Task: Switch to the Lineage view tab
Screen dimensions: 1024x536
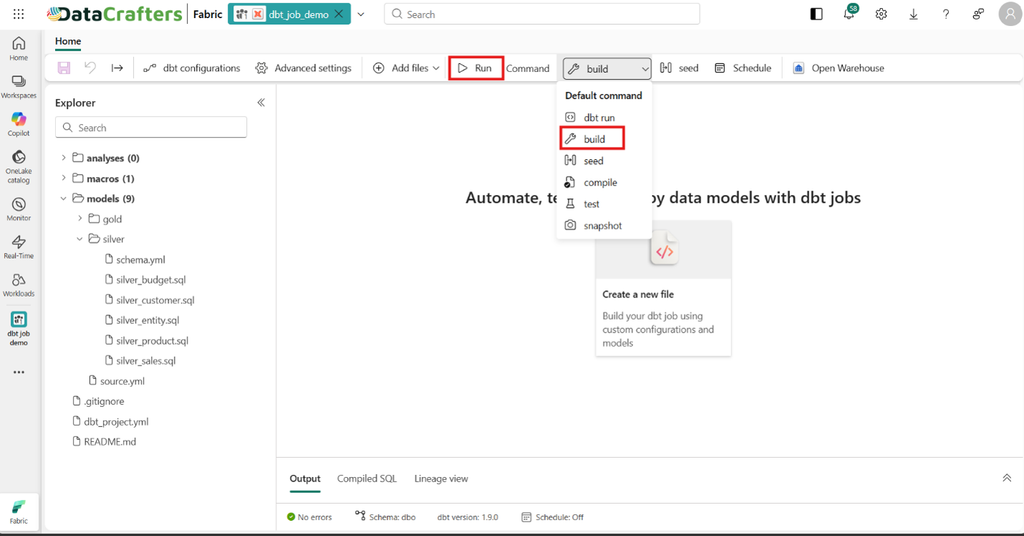Action: 441,479
